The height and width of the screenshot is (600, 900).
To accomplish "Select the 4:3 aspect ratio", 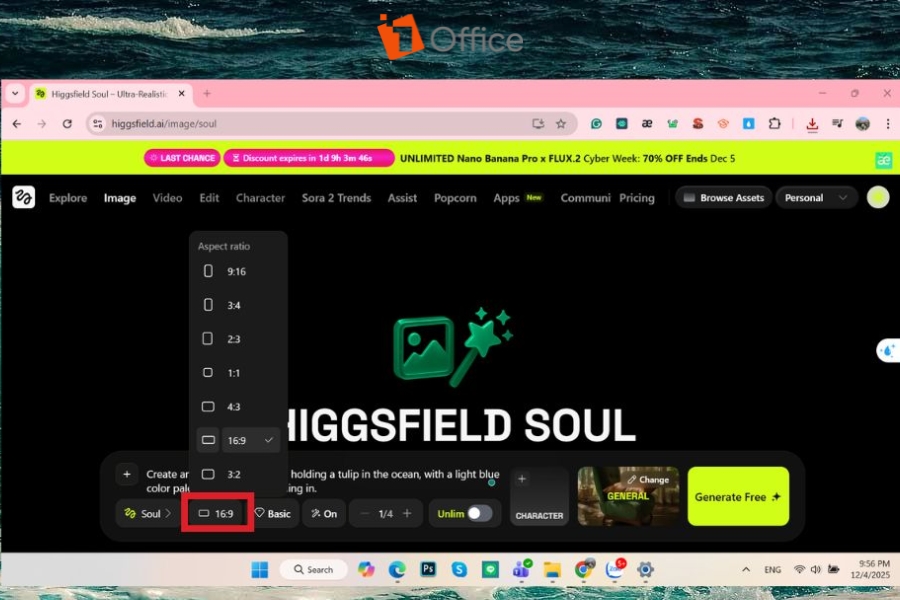I will [237, 407].
